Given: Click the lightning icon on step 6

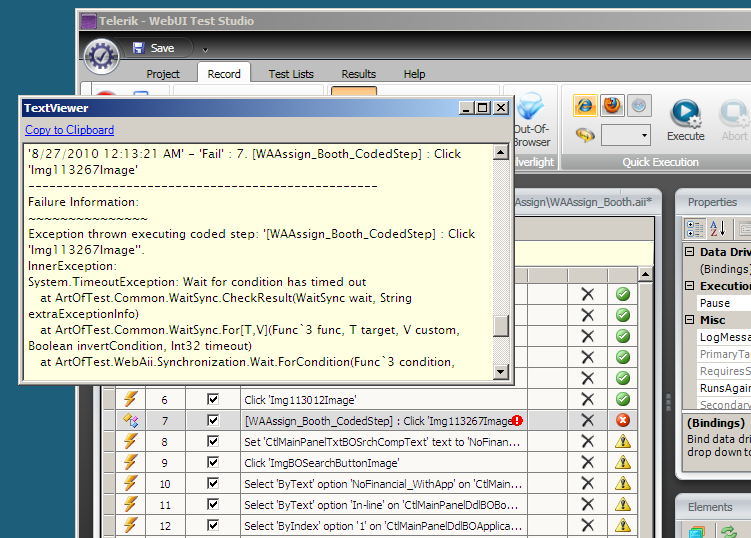Looking at the screenshot, I should point(130,399).
